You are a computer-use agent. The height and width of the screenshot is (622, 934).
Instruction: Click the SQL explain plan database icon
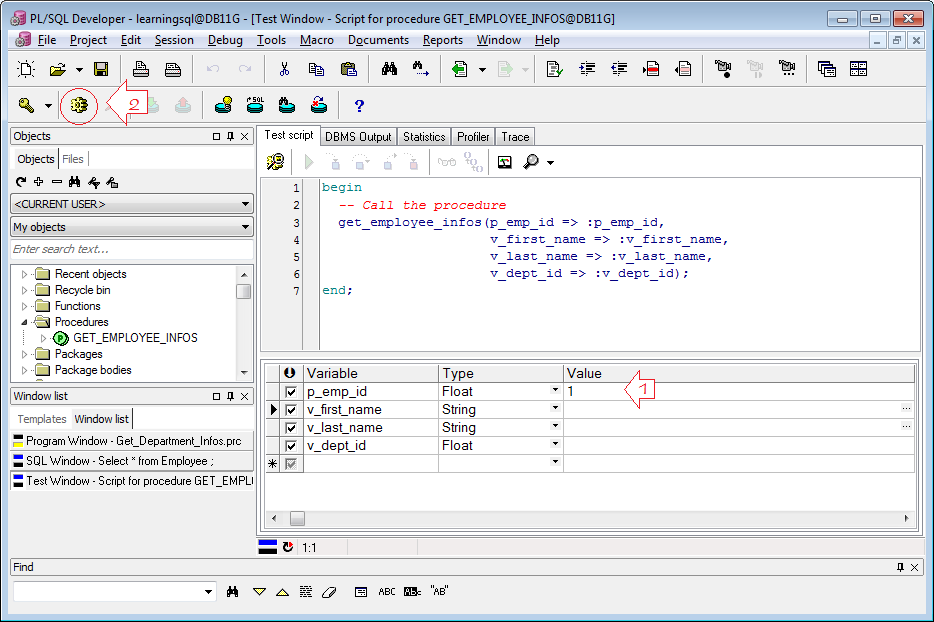coord(256,105)
